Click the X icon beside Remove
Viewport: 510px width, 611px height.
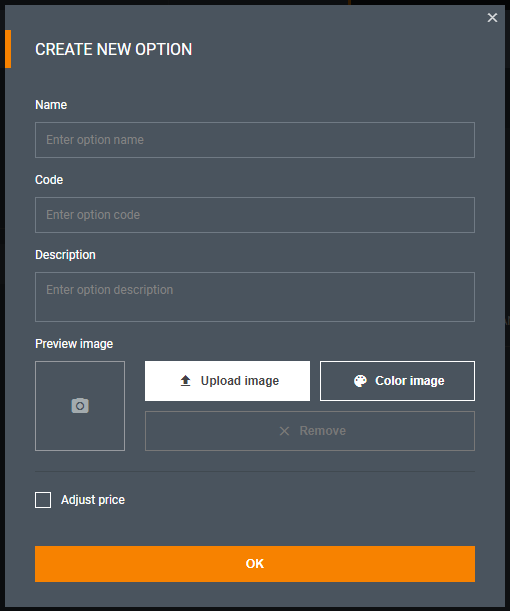click(284, 431)
